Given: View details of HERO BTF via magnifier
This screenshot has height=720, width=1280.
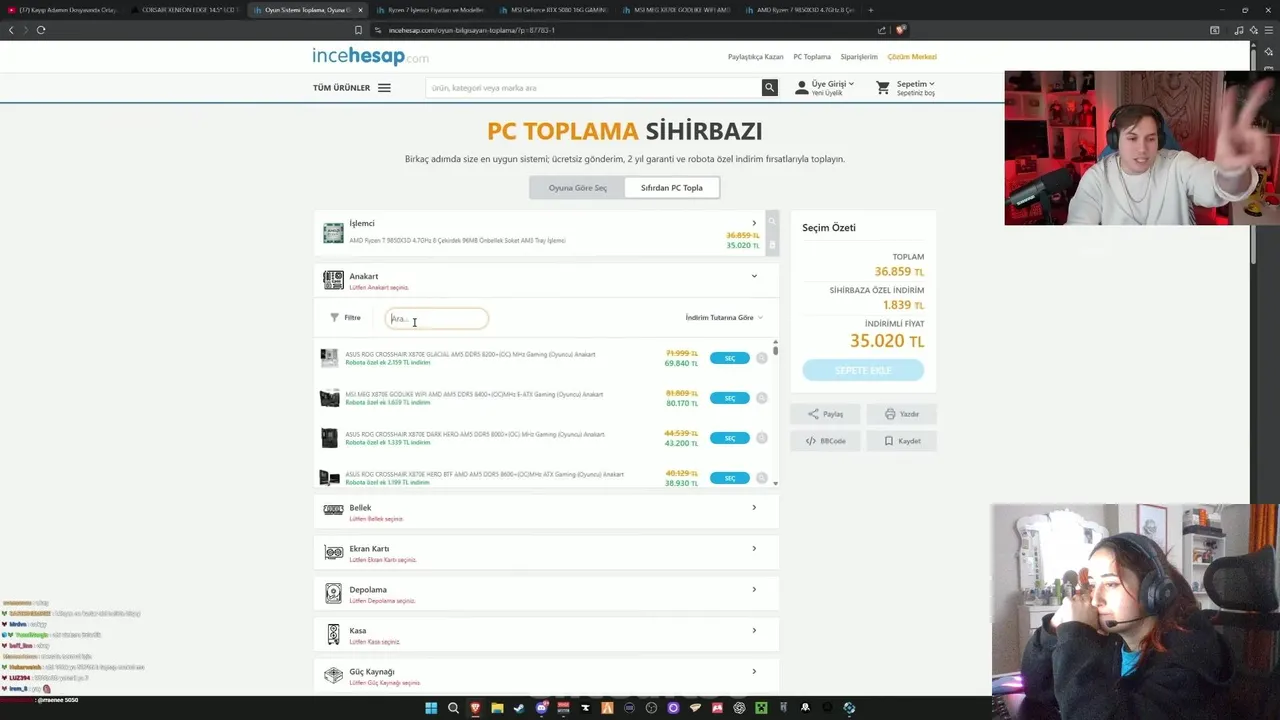Looking at the screenshot, I should coord(761,478).
